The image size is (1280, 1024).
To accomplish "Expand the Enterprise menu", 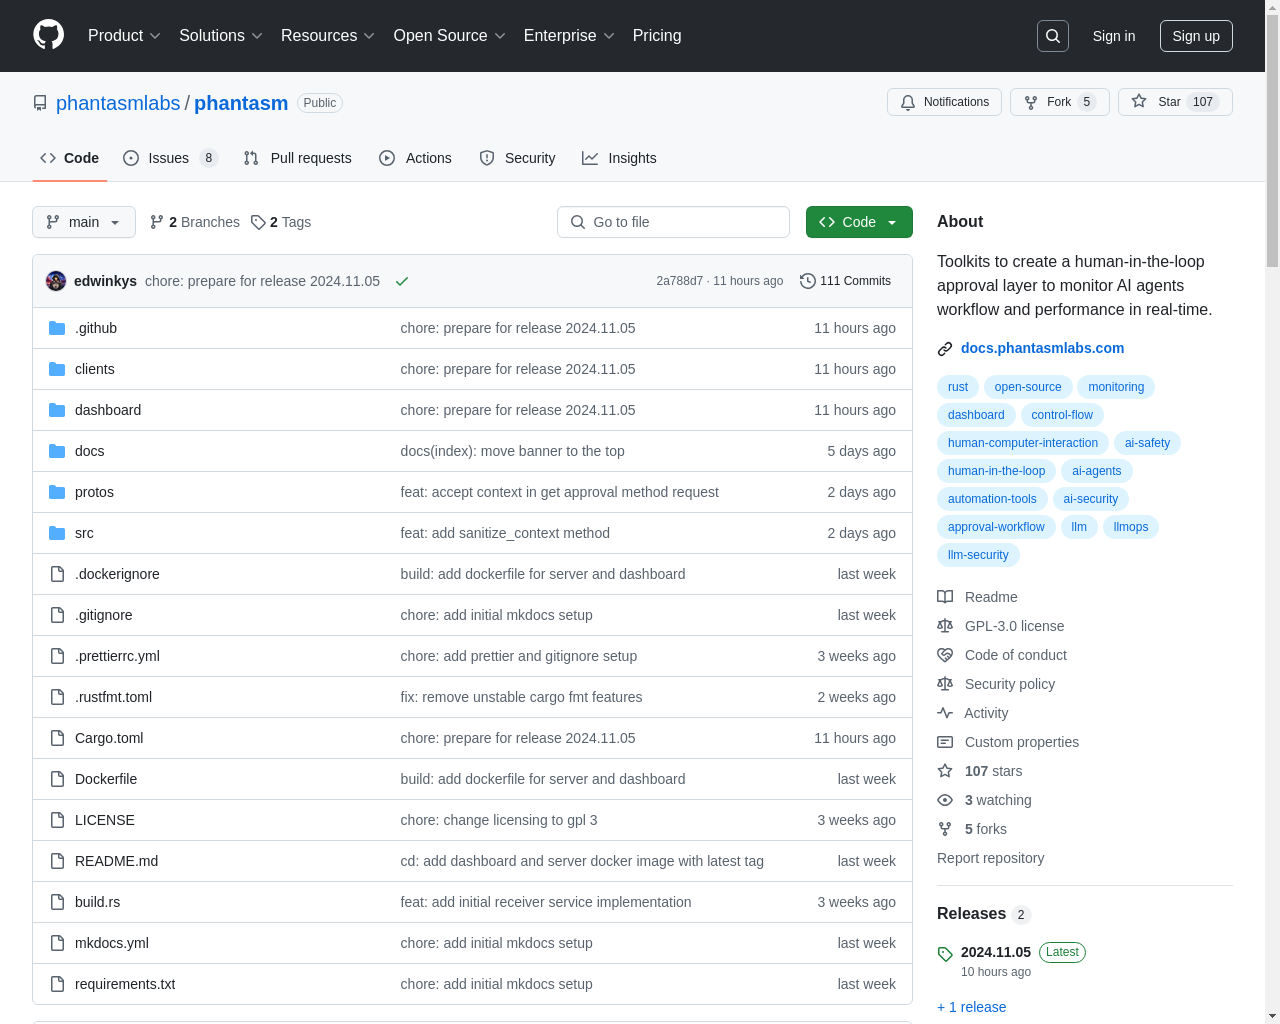I will pos(569,36).
